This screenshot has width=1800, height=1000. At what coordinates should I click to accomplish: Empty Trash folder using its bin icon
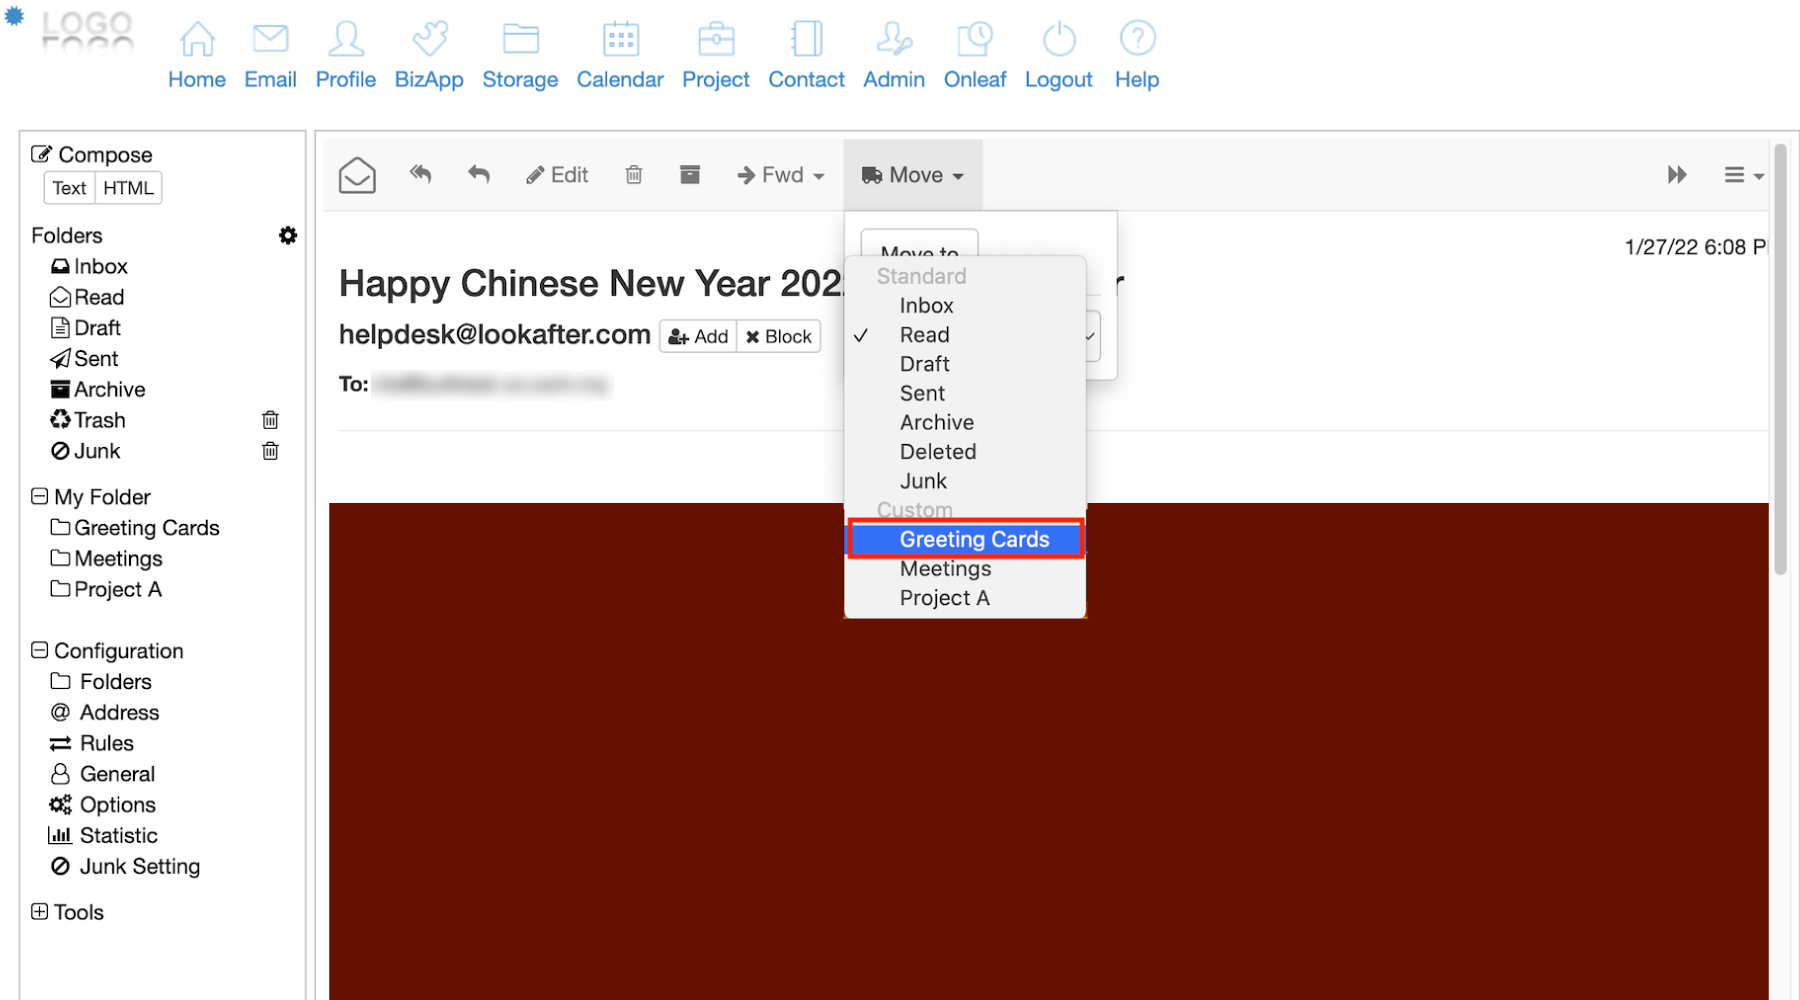pyautogui.click(x=270, y=420)
